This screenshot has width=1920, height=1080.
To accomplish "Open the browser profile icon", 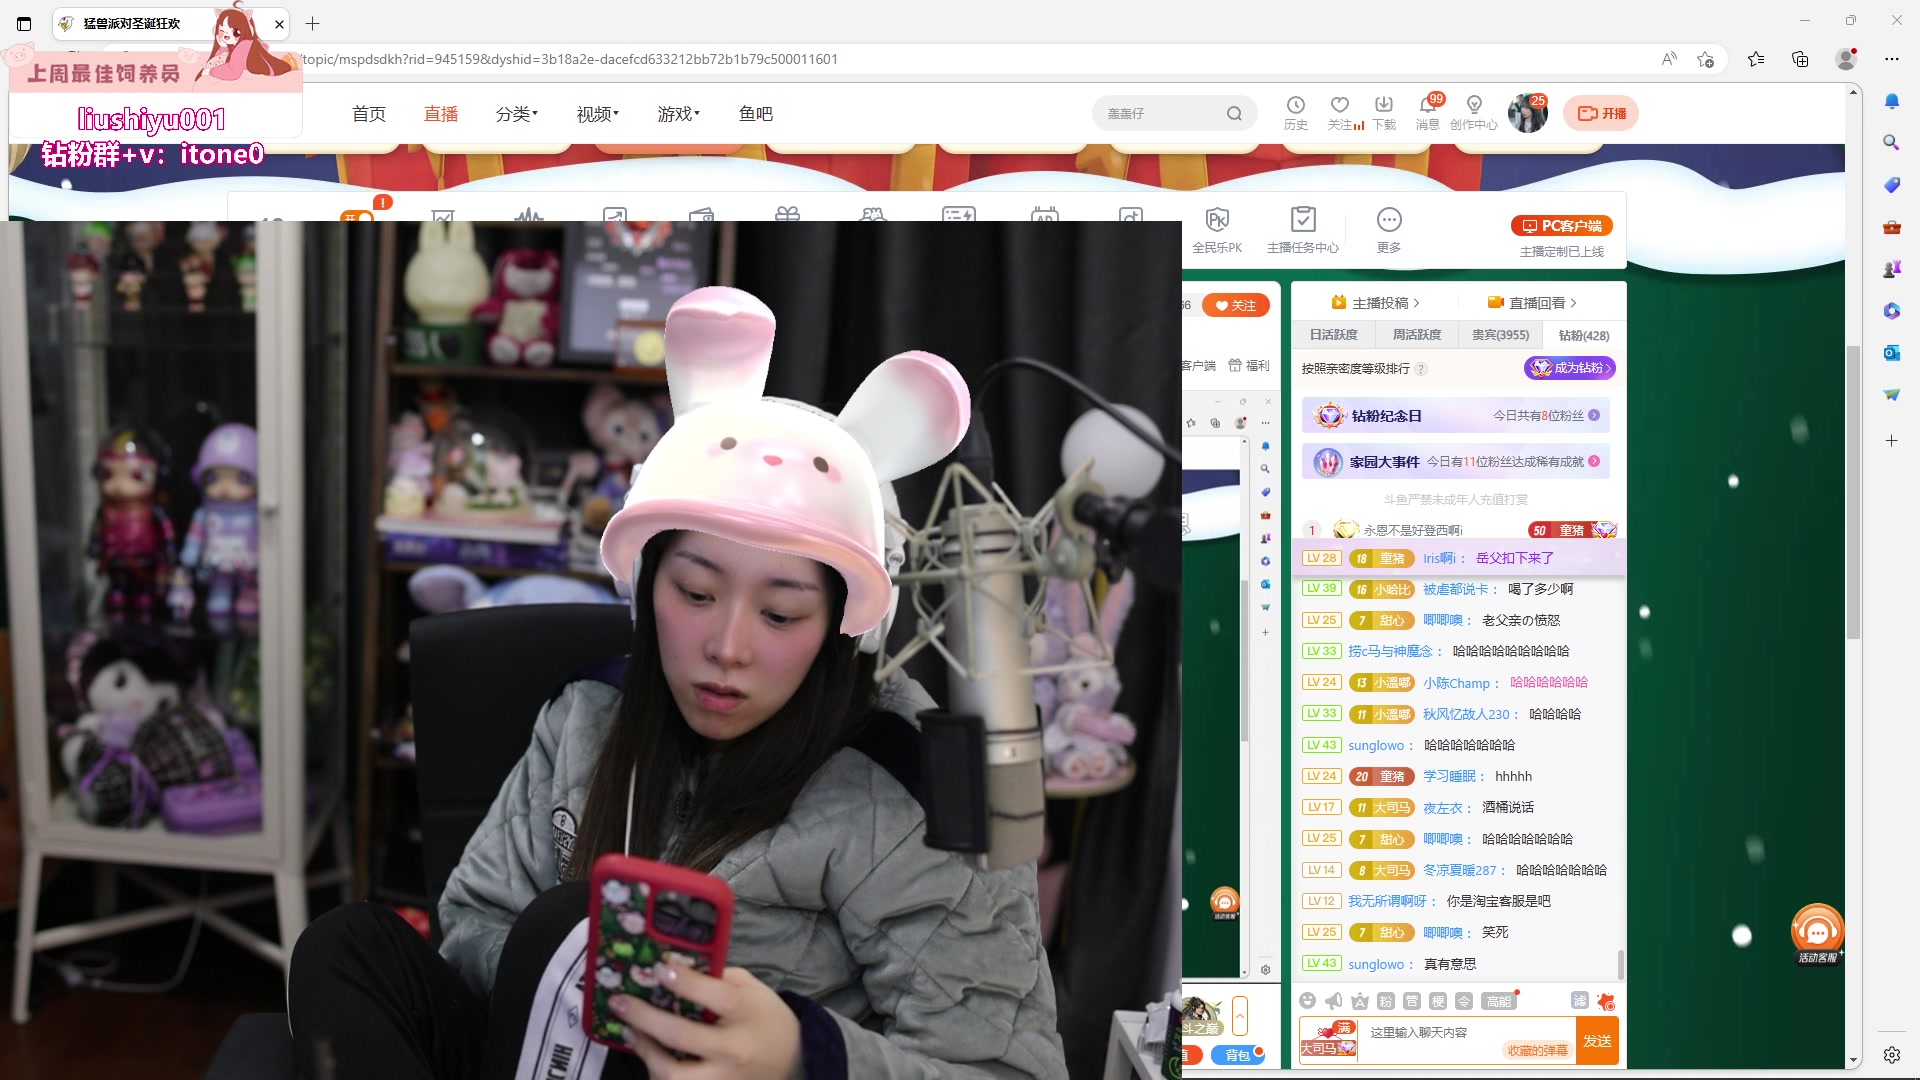I will coord(1846,59).
